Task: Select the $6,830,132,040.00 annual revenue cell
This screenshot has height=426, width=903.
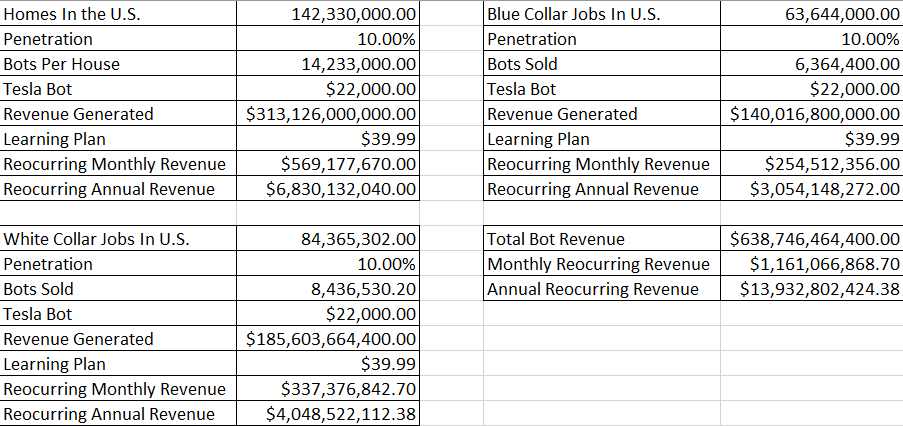Action: [x=341, y=189]
